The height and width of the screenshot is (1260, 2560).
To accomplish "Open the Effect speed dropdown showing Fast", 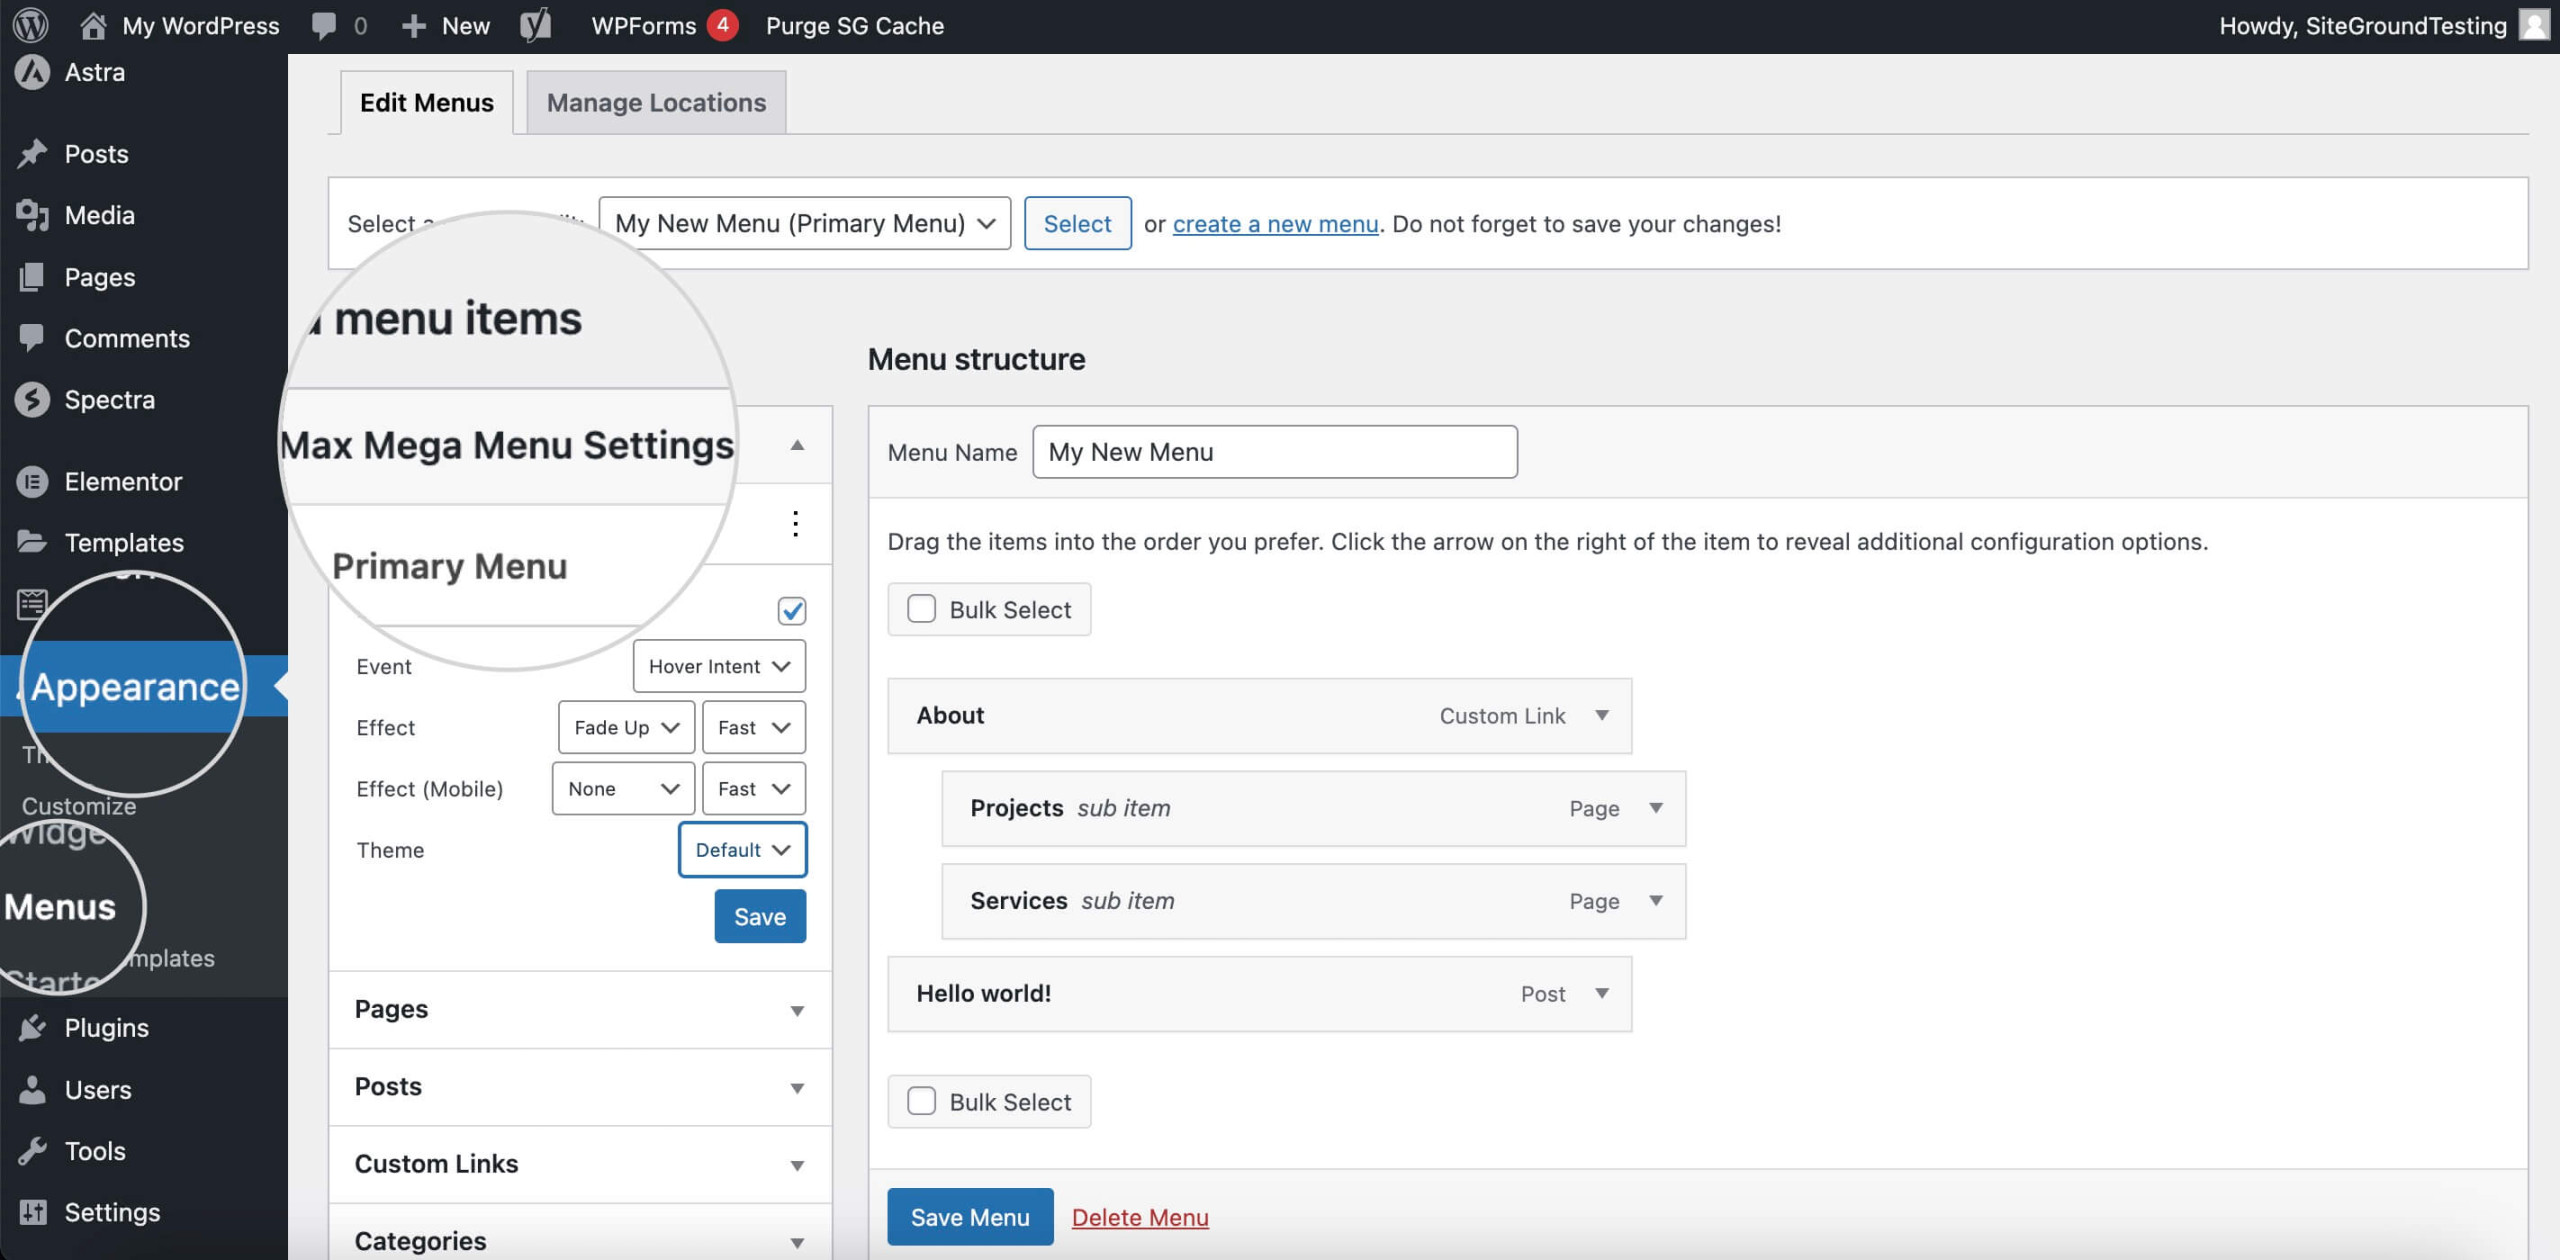I will 753,727.
